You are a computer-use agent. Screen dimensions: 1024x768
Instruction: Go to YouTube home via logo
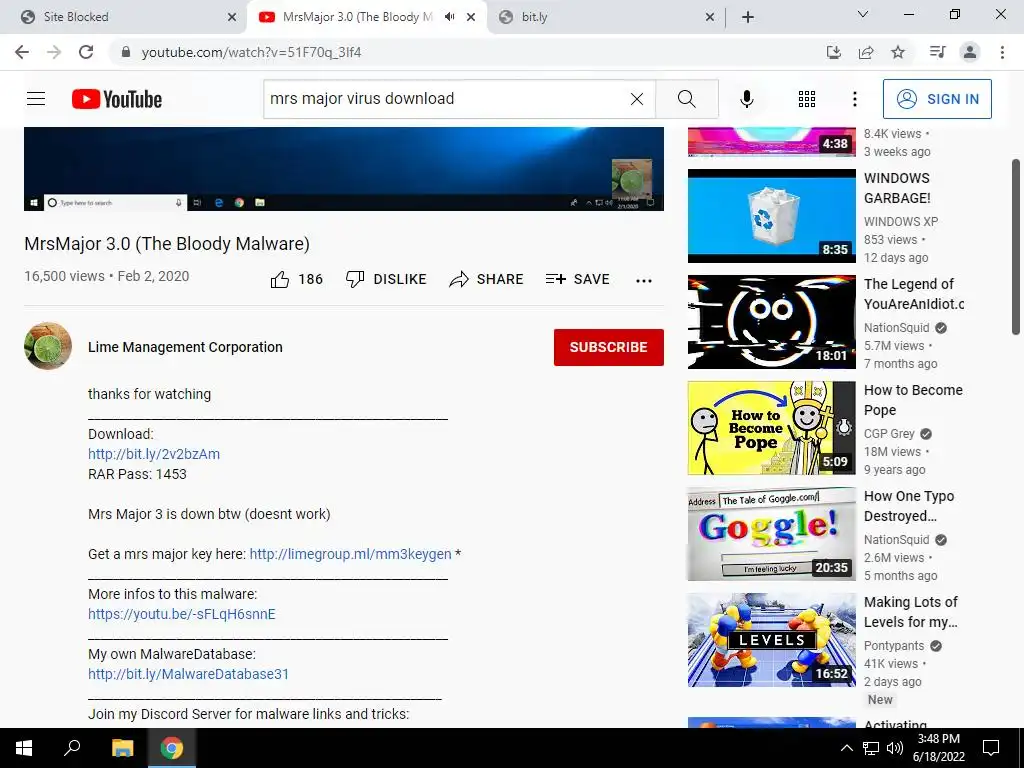117,99
